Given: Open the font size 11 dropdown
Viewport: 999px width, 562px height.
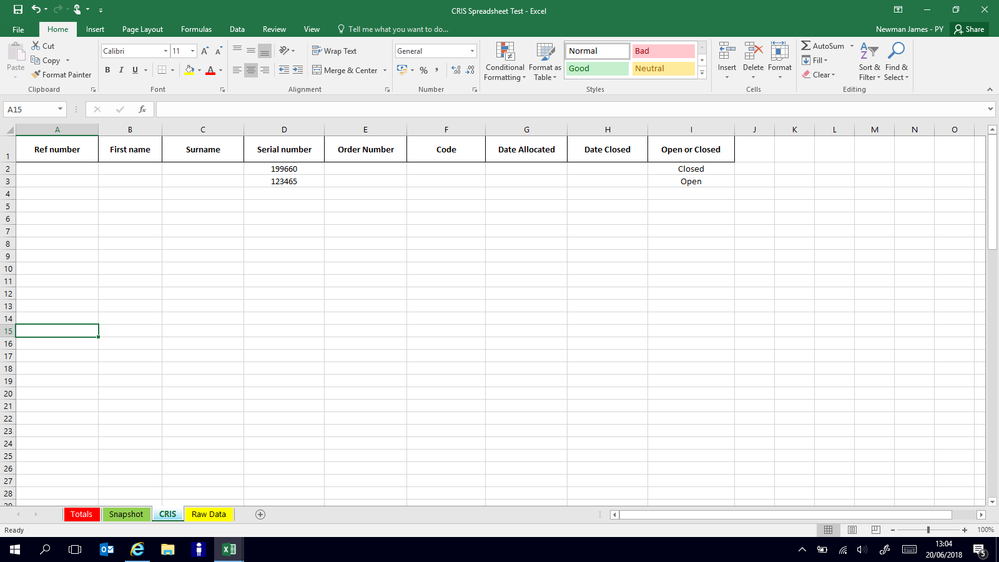Looking at the screenshot, I should click(192, 51).
